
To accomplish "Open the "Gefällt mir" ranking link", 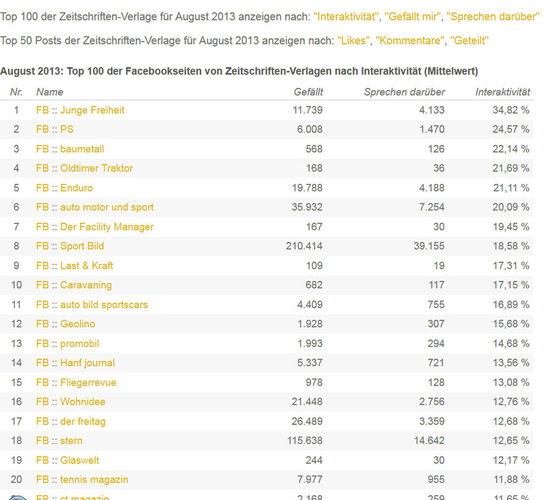I will (x=412, y=17).
